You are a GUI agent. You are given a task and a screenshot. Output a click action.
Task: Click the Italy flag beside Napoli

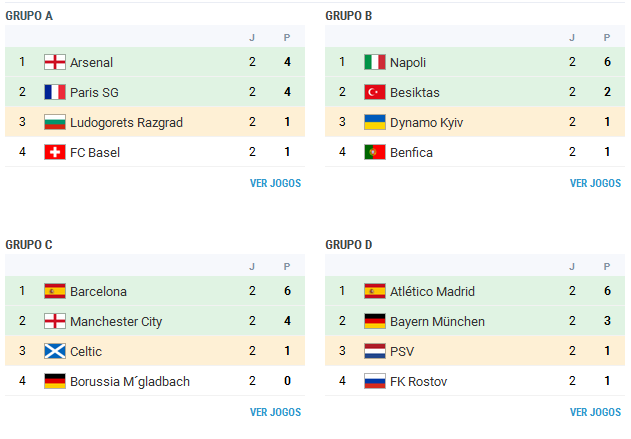375,62
